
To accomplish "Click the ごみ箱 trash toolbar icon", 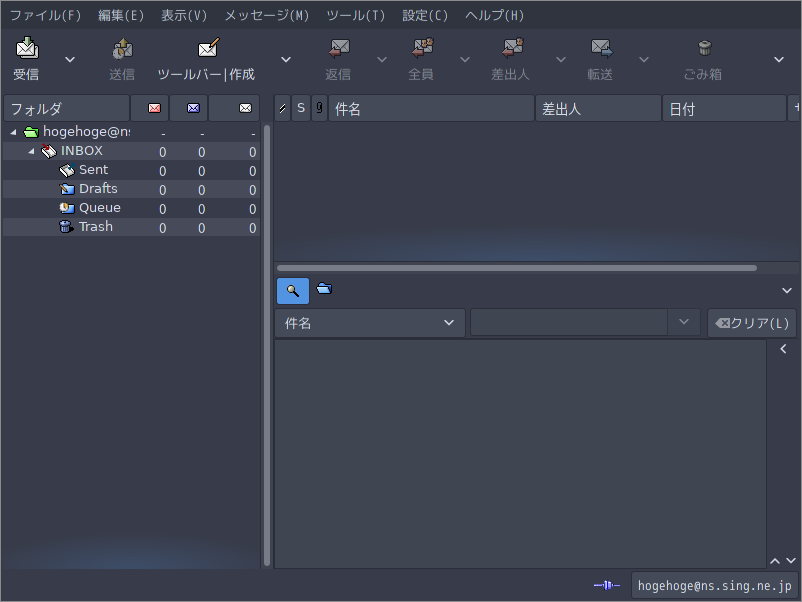I will tap(705, 48).
